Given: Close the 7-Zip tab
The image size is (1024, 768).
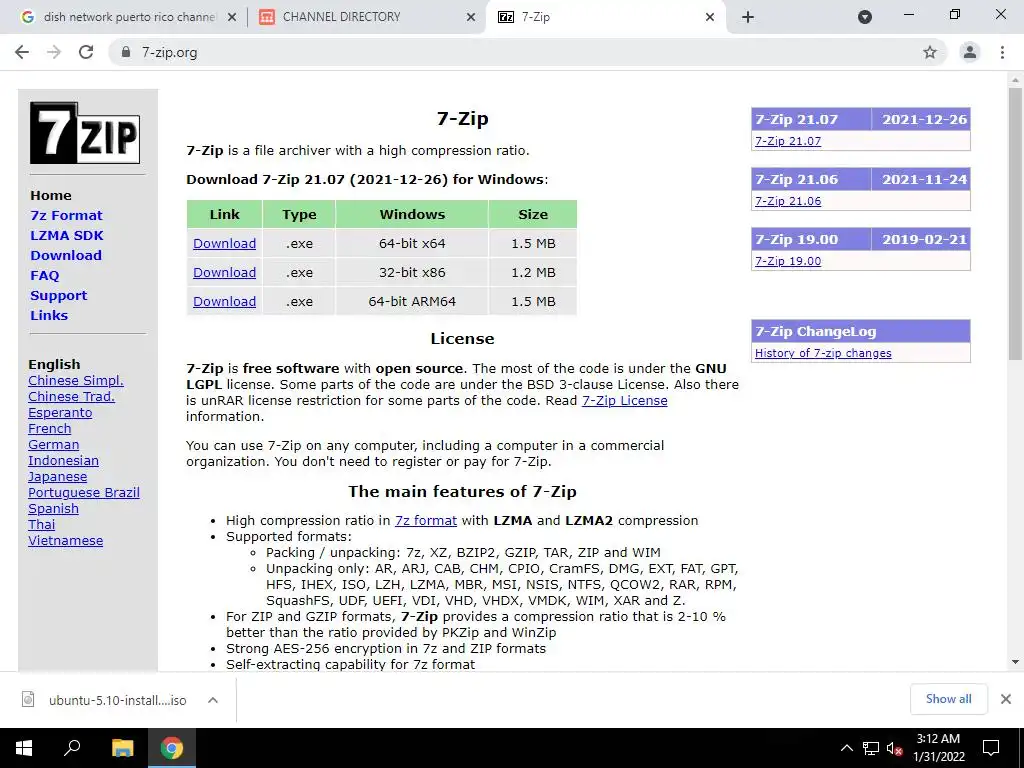Looking at the screenshot, I should tap(710, 18).
